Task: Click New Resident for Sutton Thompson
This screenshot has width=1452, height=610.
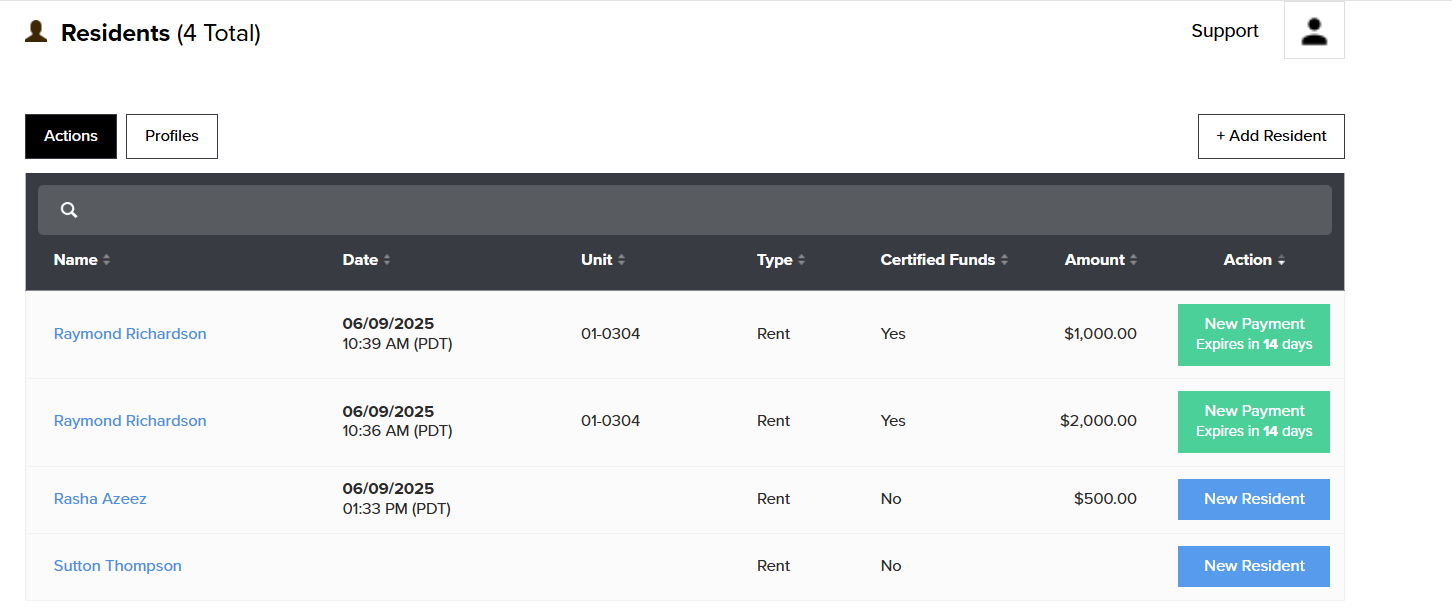Action: pyautogui.click(x=1253, y=566)
